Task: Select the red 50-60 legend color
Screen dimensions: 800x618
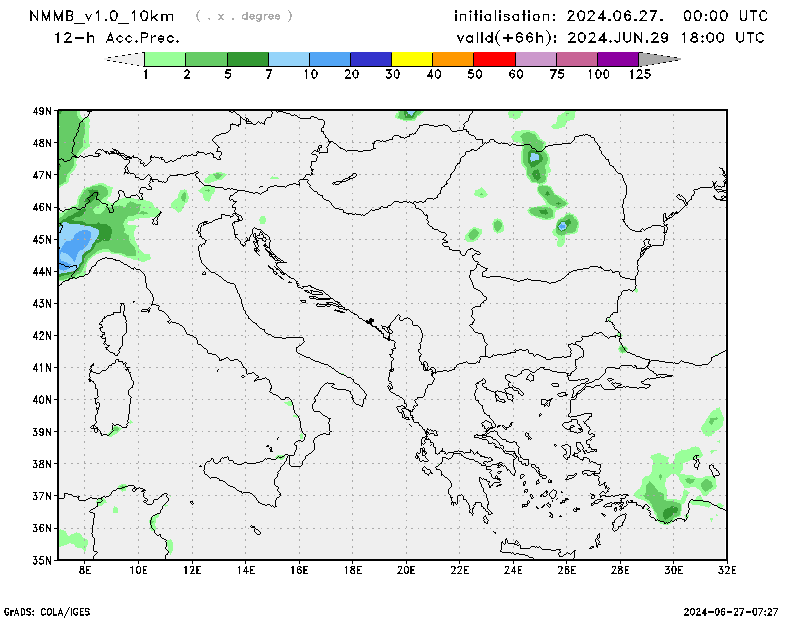Action: pyautogui.click(x=495, y=59)
